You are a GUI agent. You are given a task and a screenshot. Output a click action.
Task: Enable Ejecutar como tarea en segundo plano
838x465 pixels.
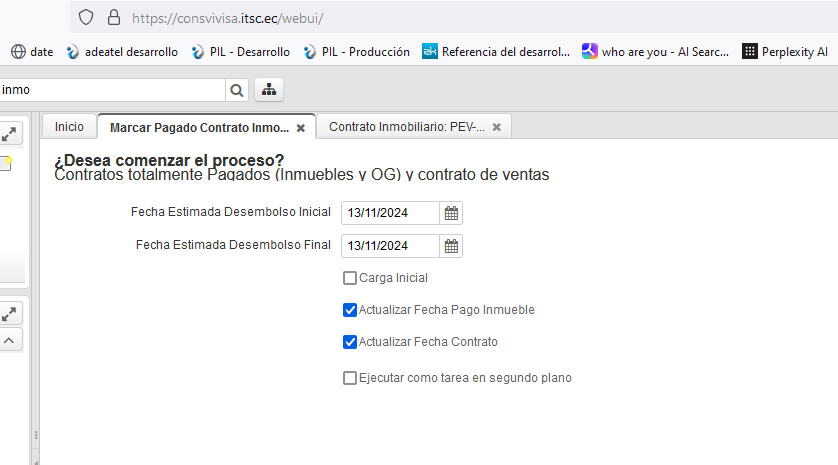349,378
